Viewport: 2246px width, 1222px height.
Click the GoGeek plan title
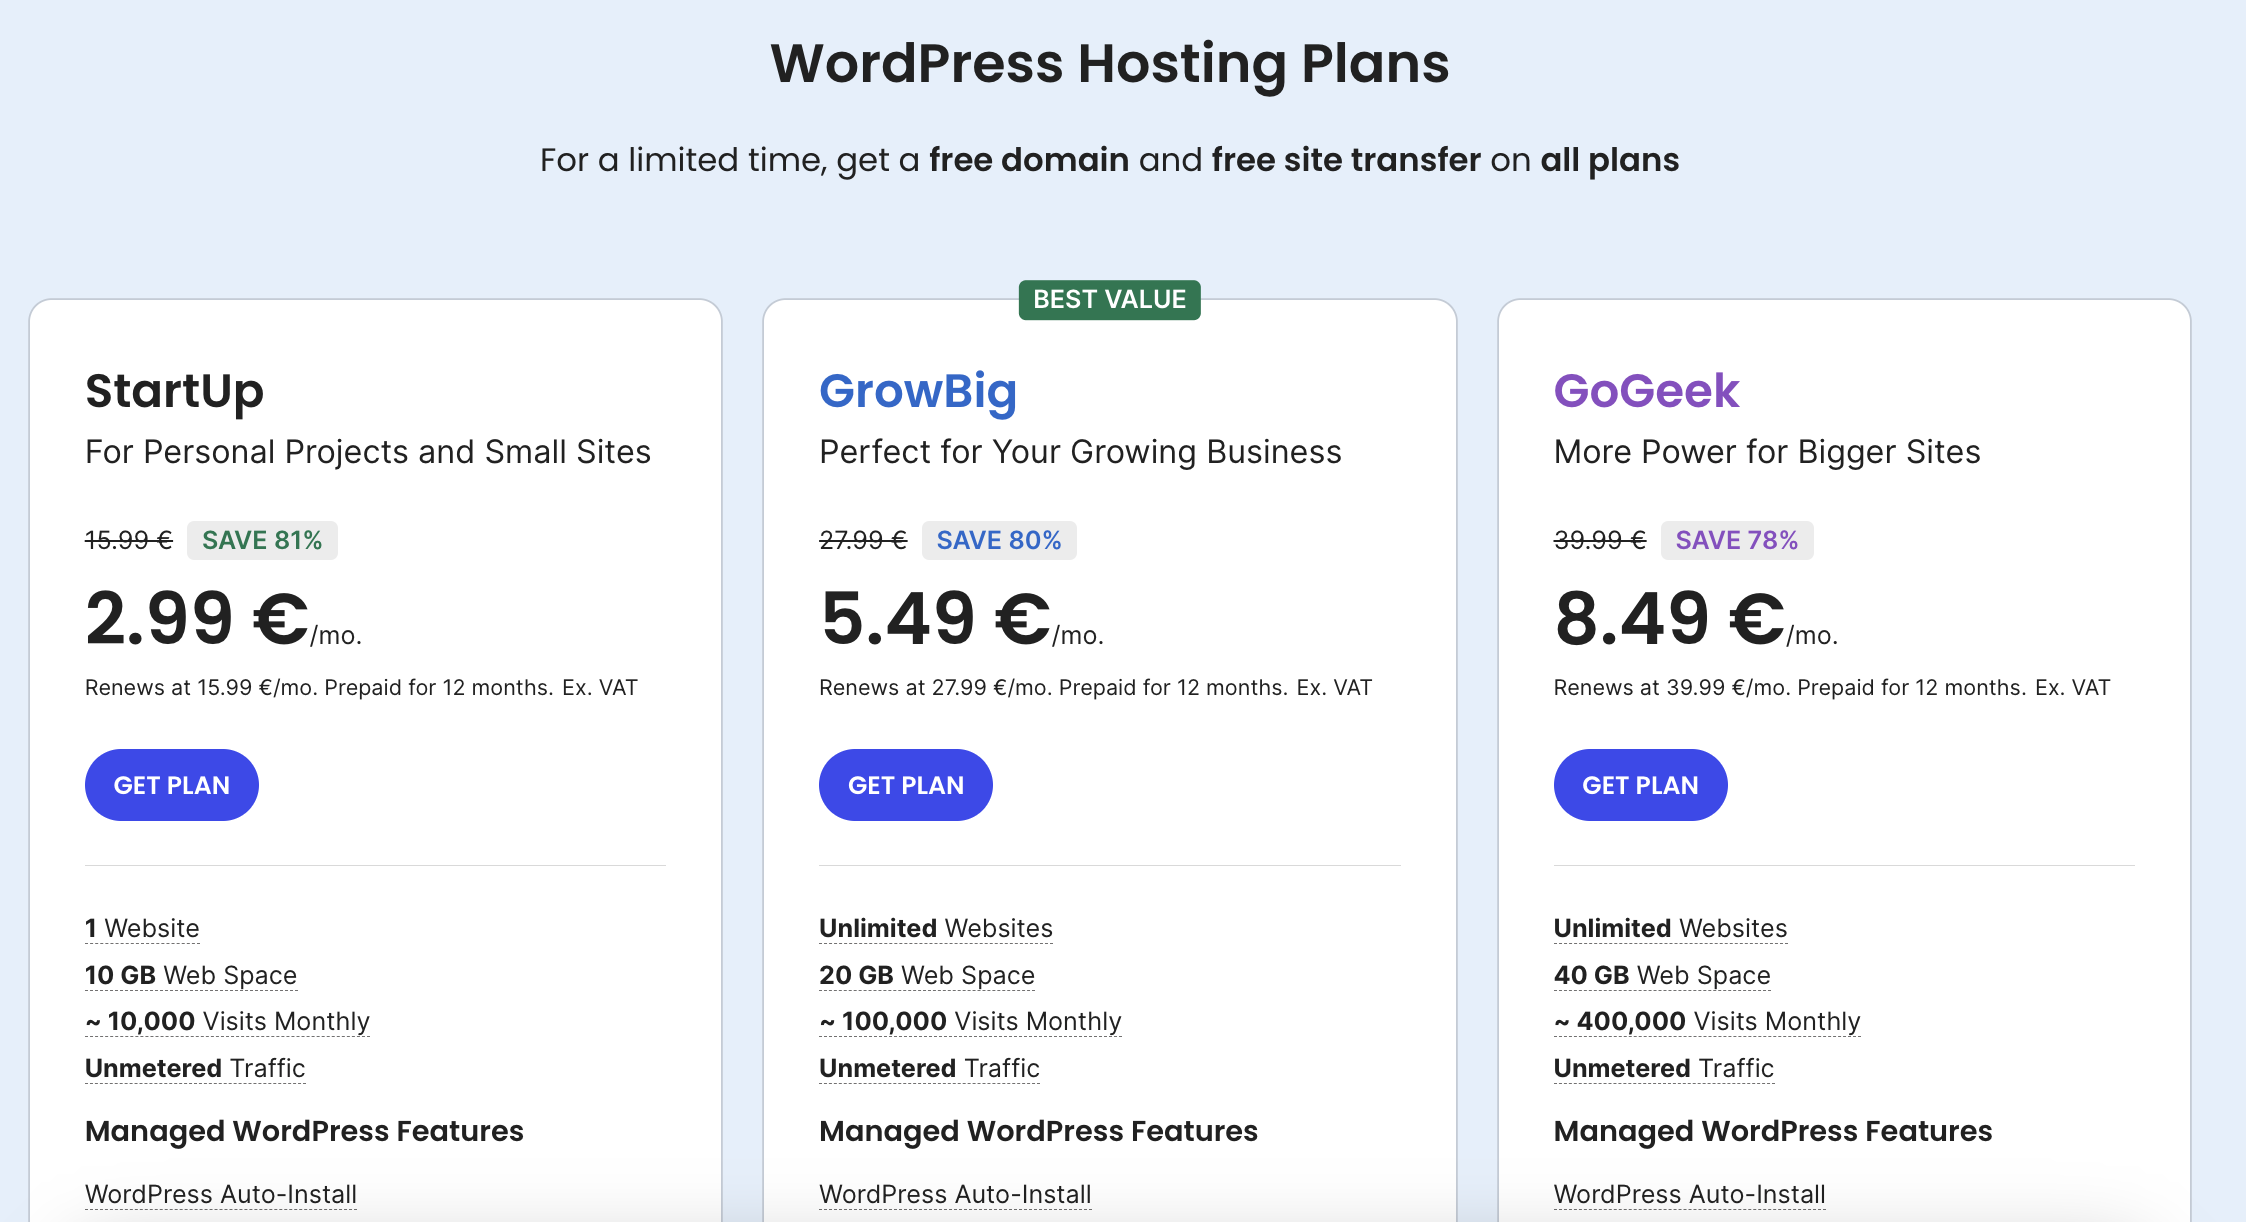[1646, 391]
